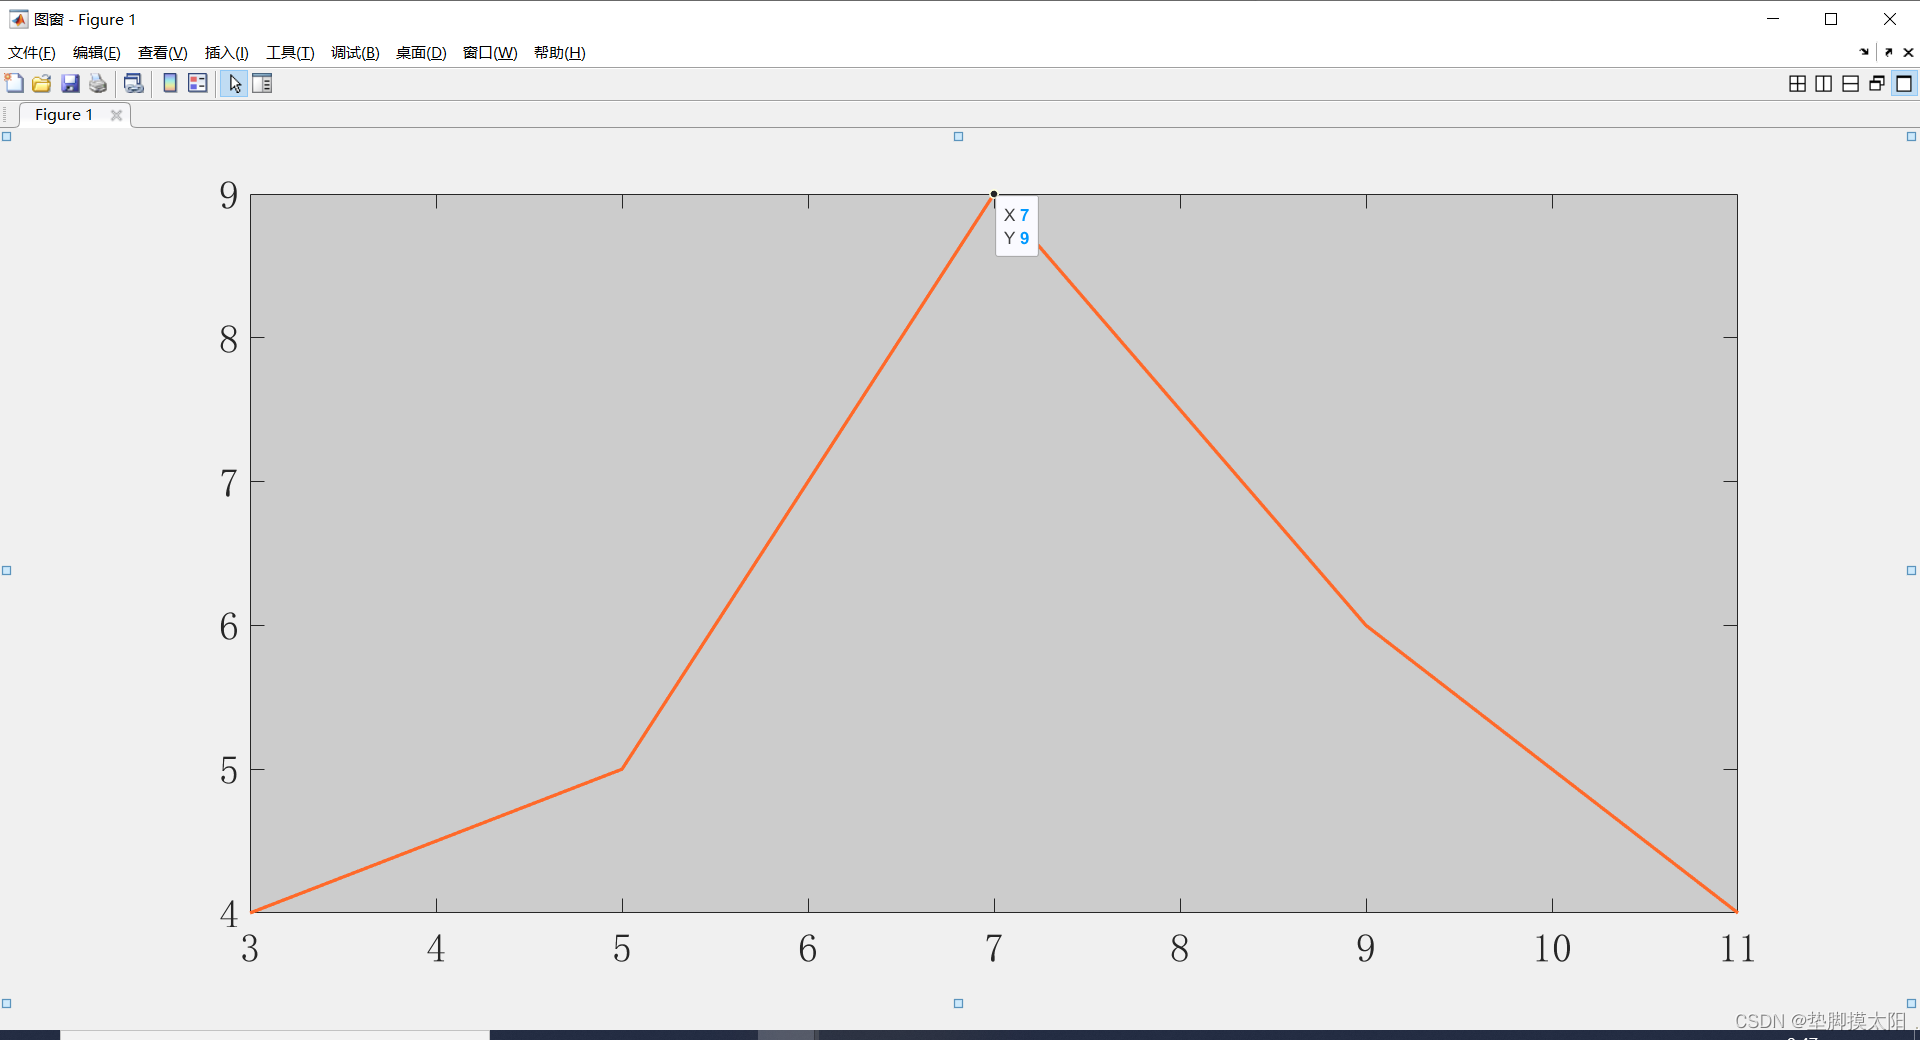Open the 调试(B) menu
The image size is (1920, 1040).
click(x=355, y=53)
